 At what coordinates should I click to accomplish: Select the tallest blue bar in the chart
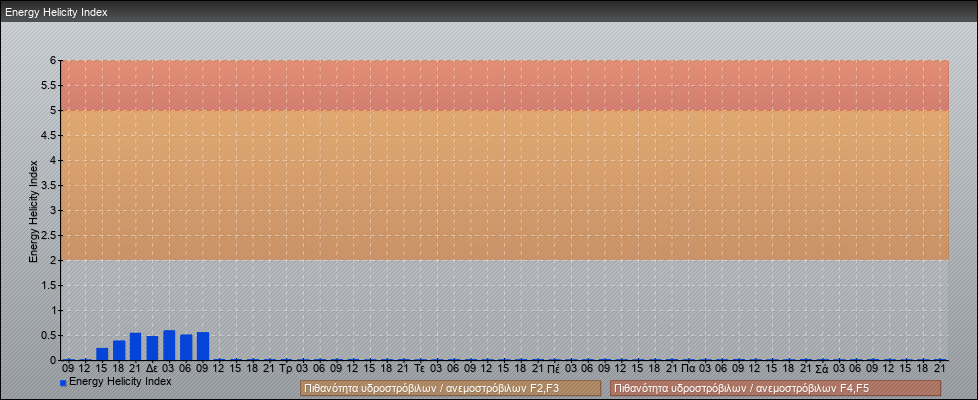coord(169,345)
